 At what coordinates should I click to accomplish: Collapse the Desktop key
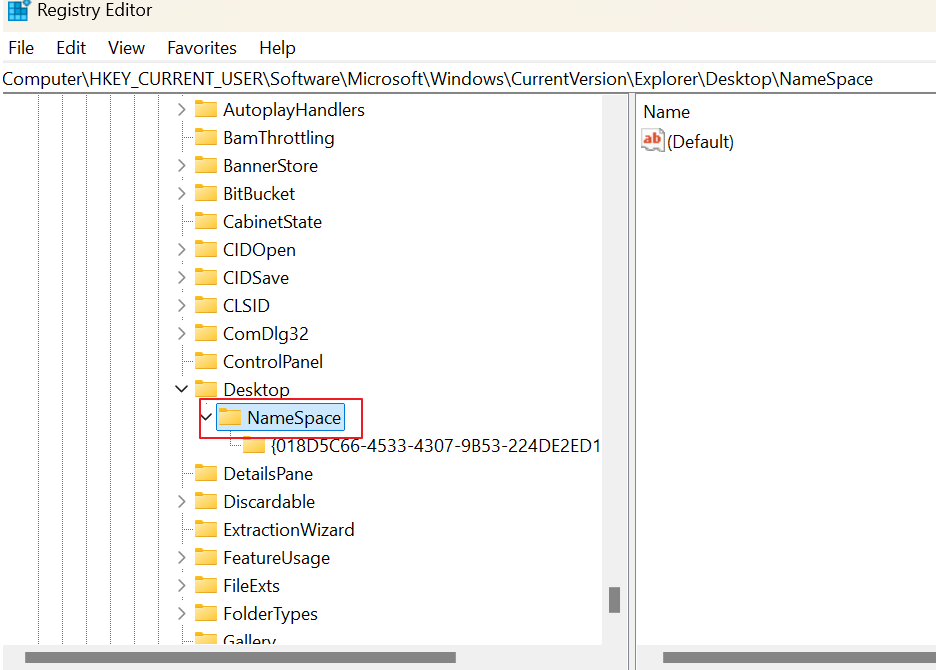point(181,389)
